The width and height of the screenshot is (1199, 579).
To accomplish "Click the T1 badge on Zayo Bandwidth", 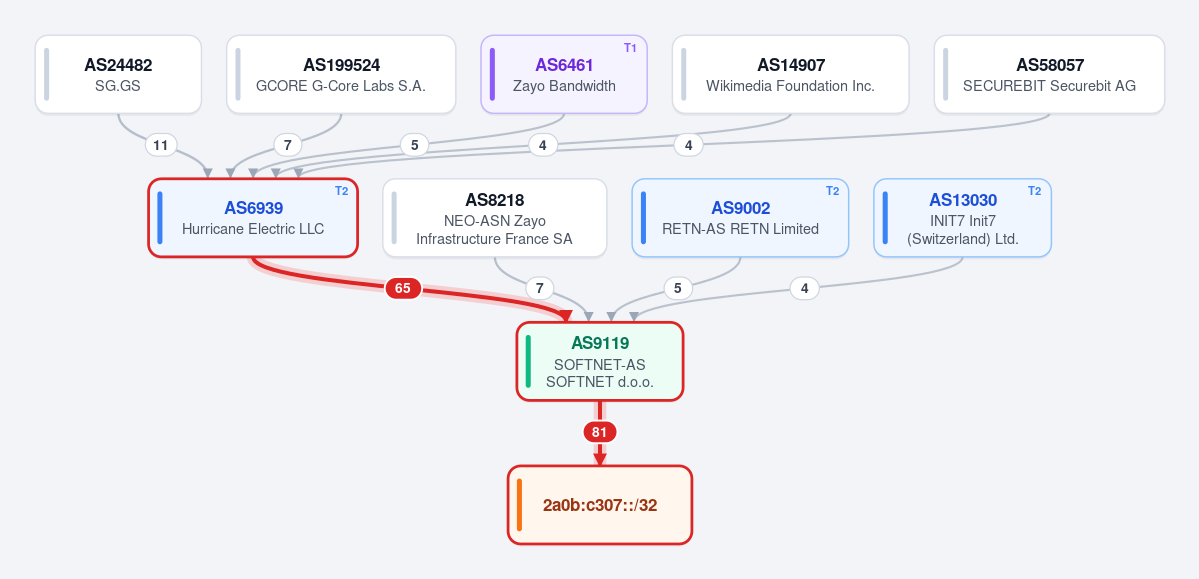I will click(630, 47).
